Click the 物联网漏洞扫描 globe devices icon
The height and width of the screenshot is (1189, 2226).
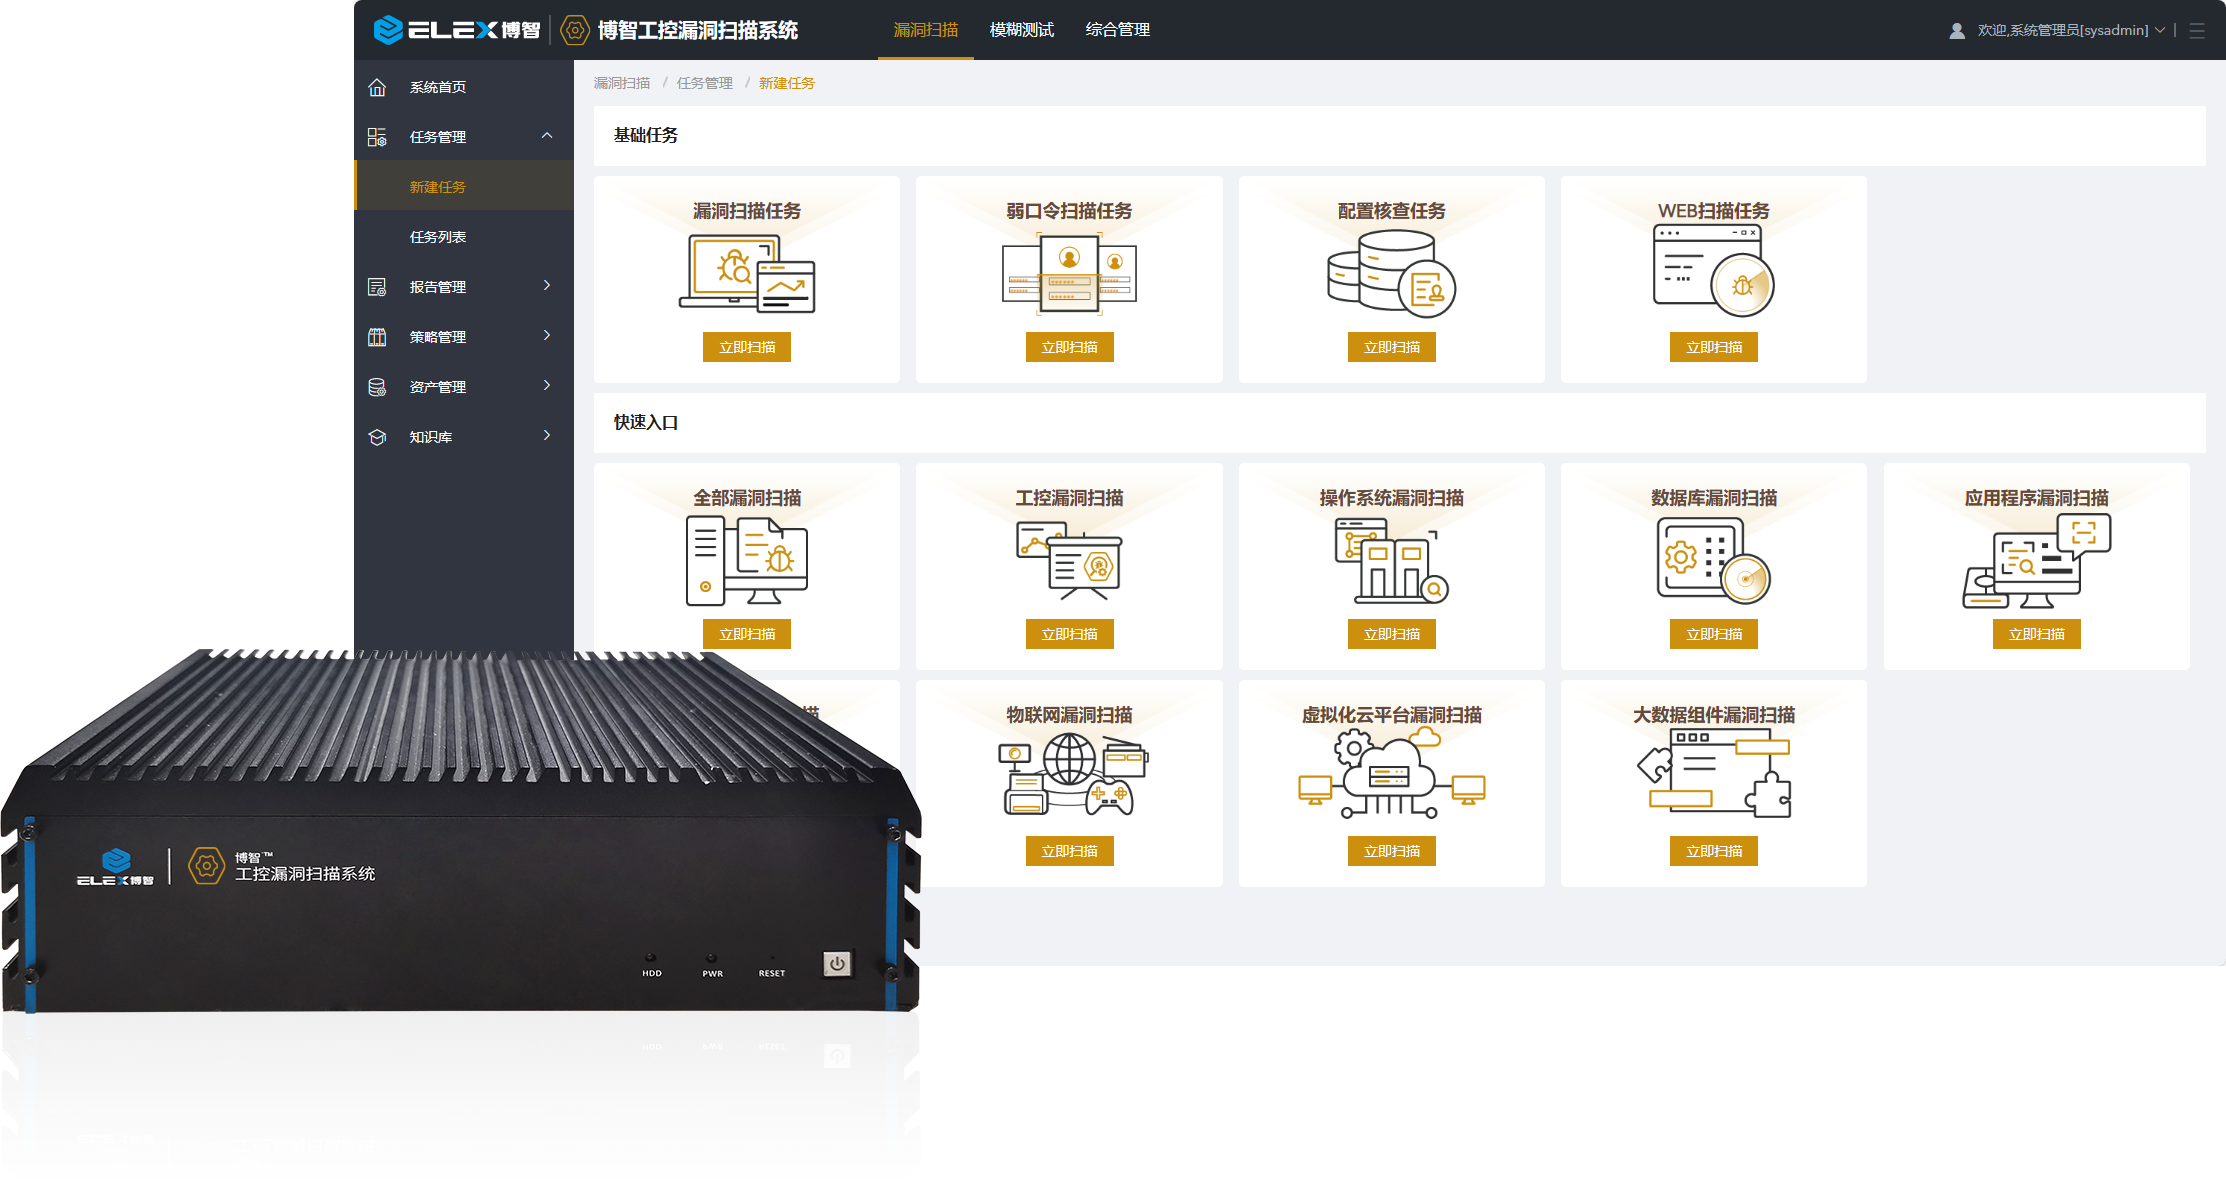point(1073,775)
